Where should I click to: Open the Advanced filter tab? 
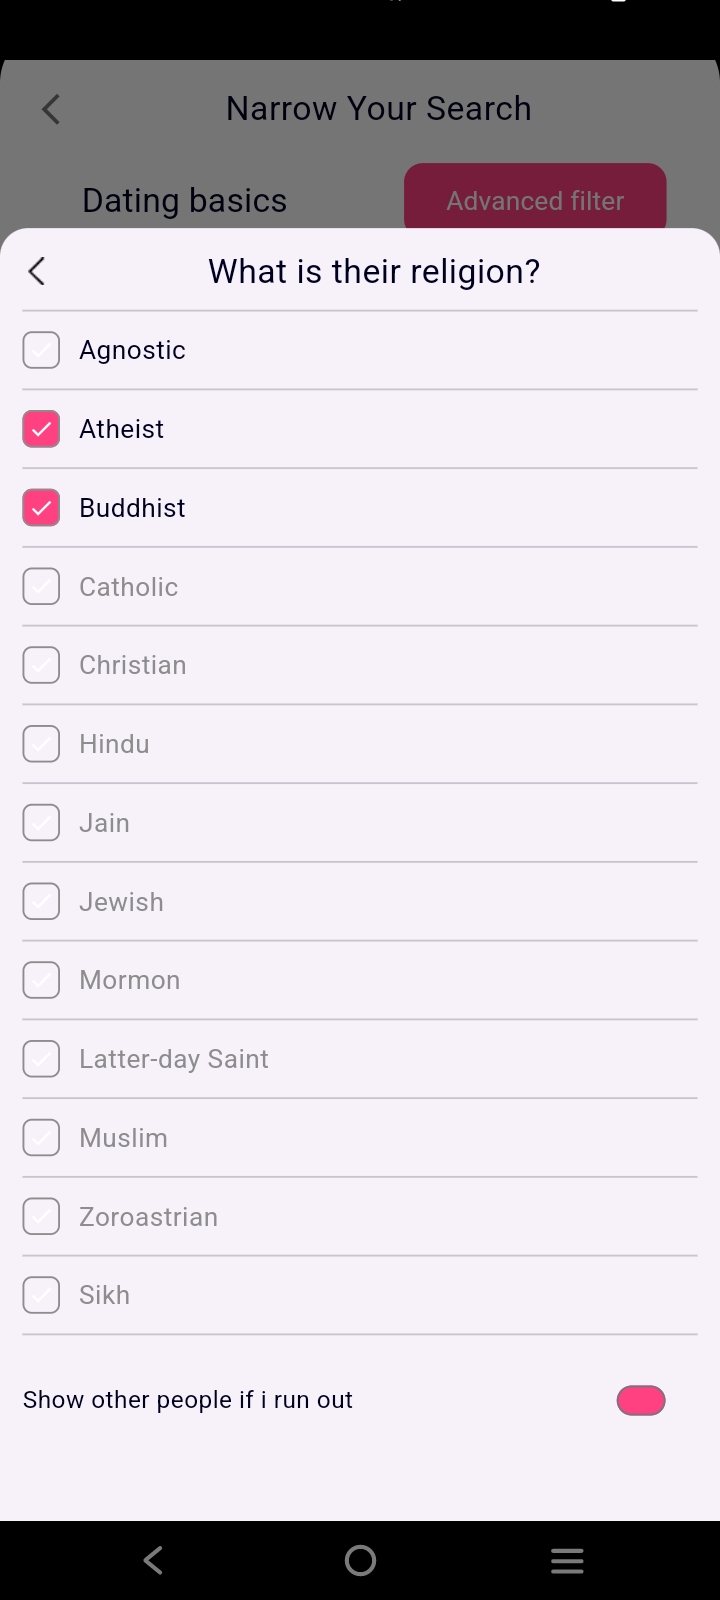point(535,200)
